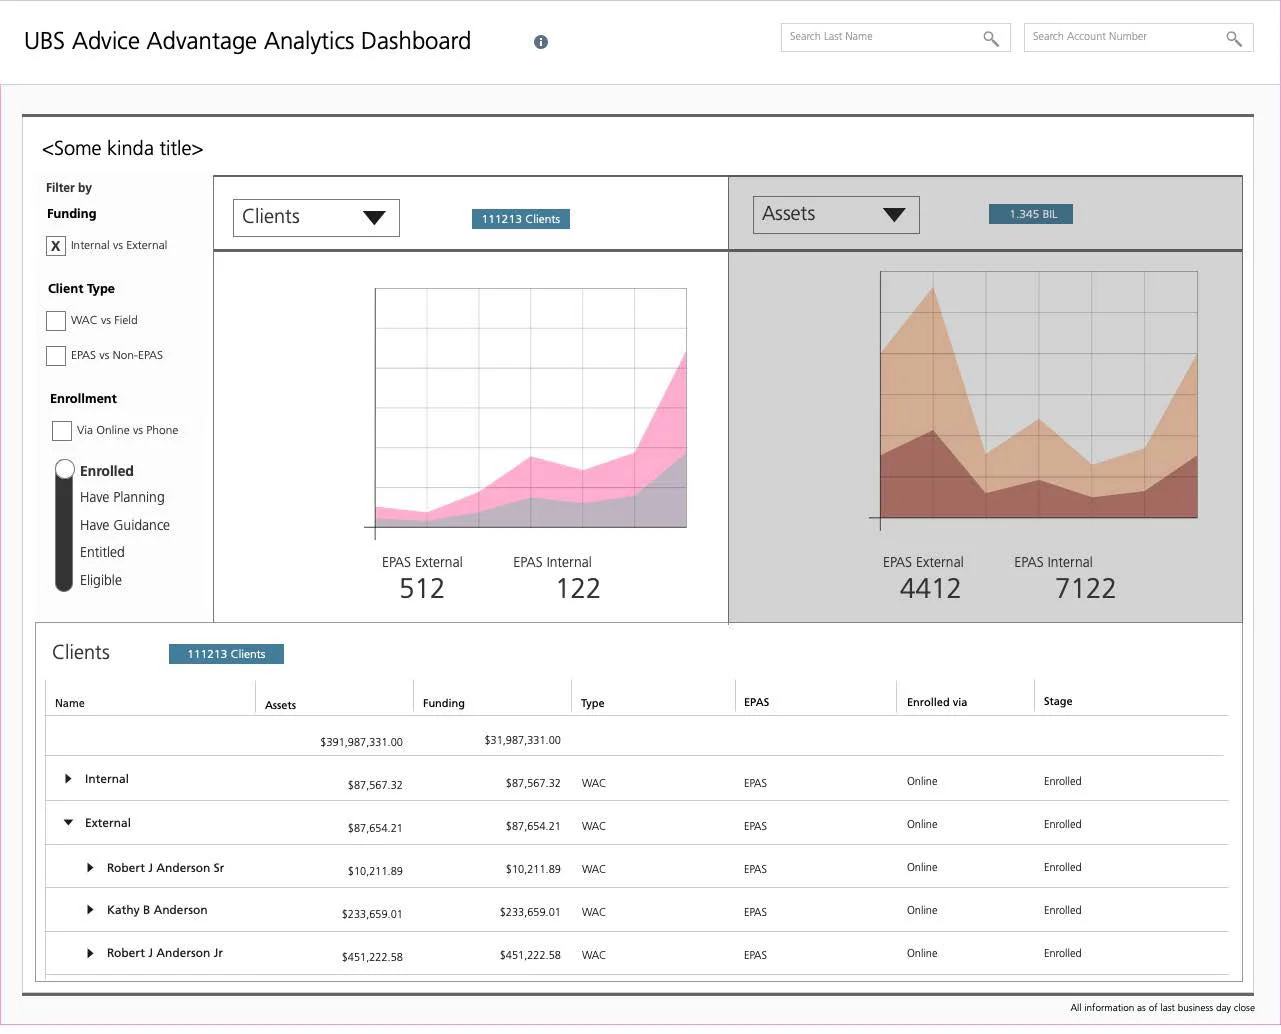Open the Assets dropdown
The image size is (1281, 1034).
point(836,214)
